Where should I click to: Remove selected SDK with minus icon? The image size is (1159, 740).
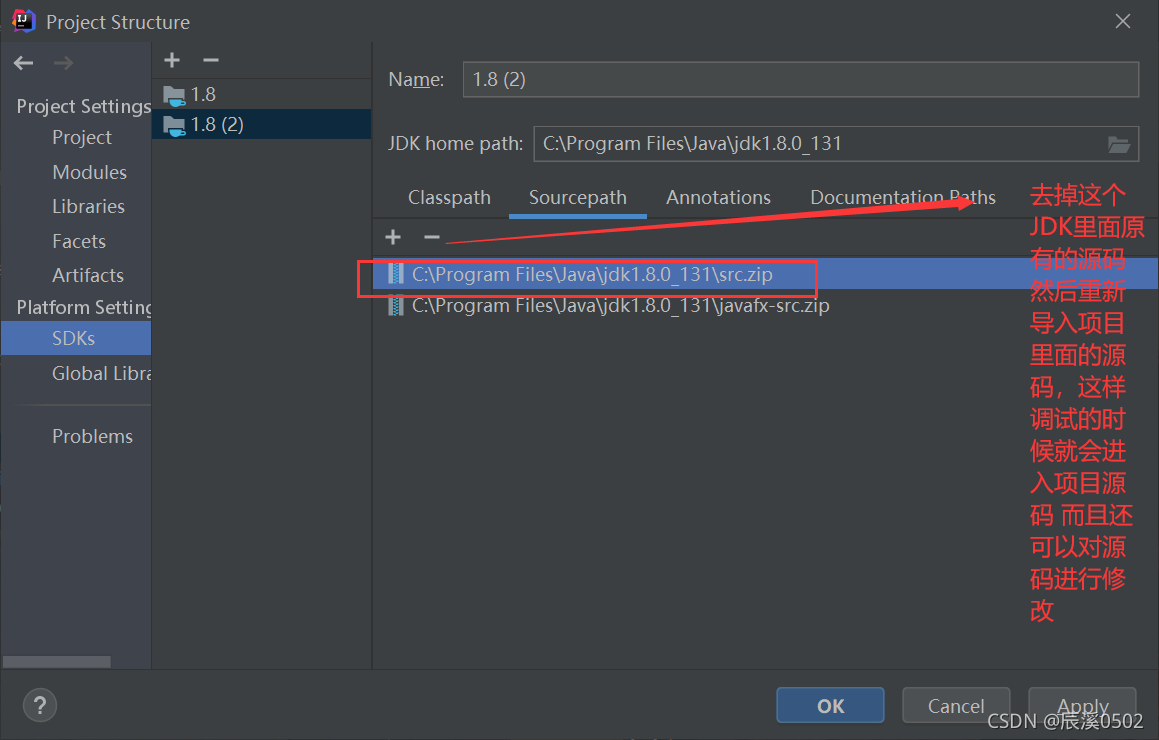click(x=211, y=60)
